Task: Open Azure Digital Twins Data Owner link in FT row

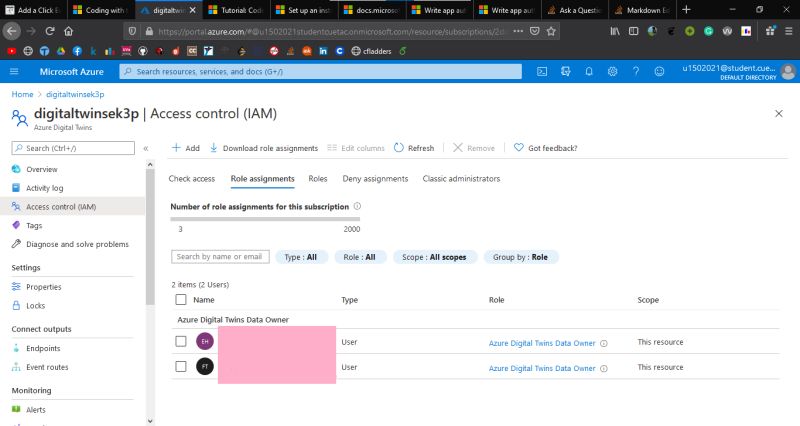Action: (542, 368)
